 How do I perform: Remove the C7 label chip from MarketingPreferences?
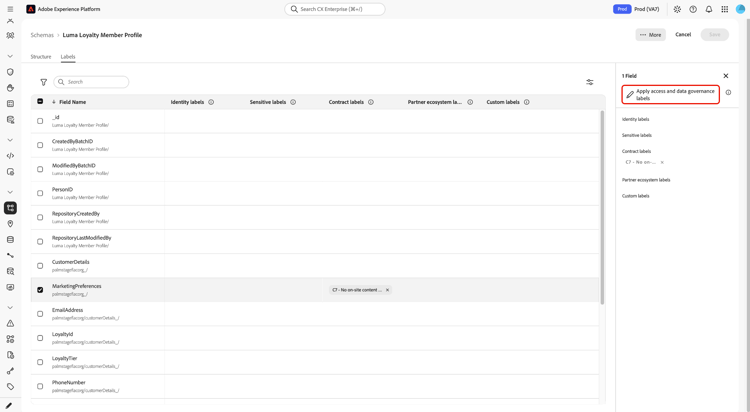pyautogui.click(x=387, y=290)
